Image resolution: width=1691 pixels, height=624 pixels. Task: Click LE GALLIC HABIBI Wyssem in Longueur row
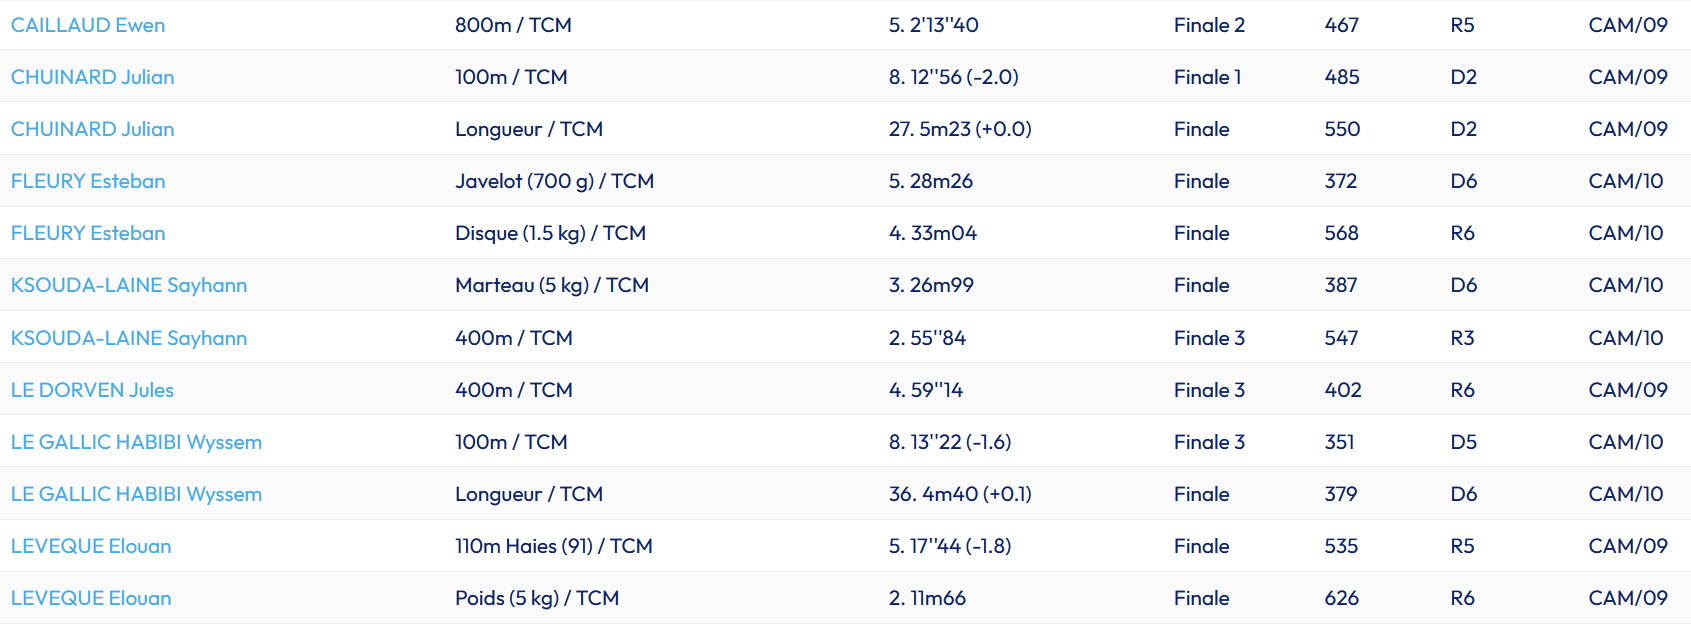click(136, 494)
